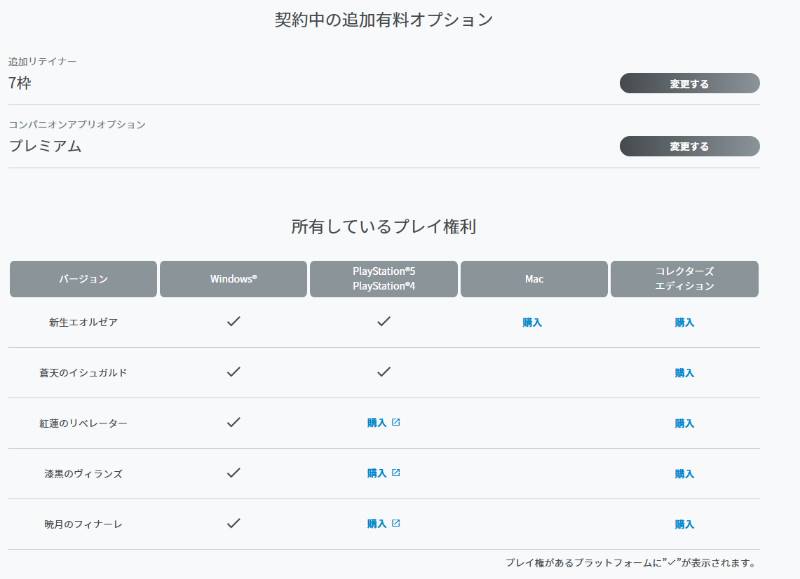Open external link icon for 暁月のフィナーレ PlayStation
800x579 pixels.
[x=396, y=523]
